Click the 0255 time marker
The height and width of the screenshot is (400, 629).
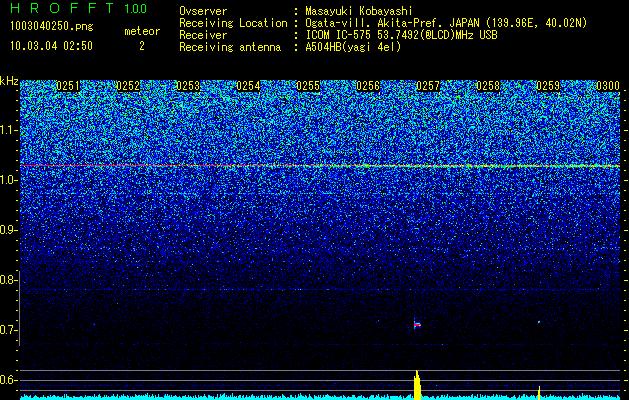click(x=308, y=86)
